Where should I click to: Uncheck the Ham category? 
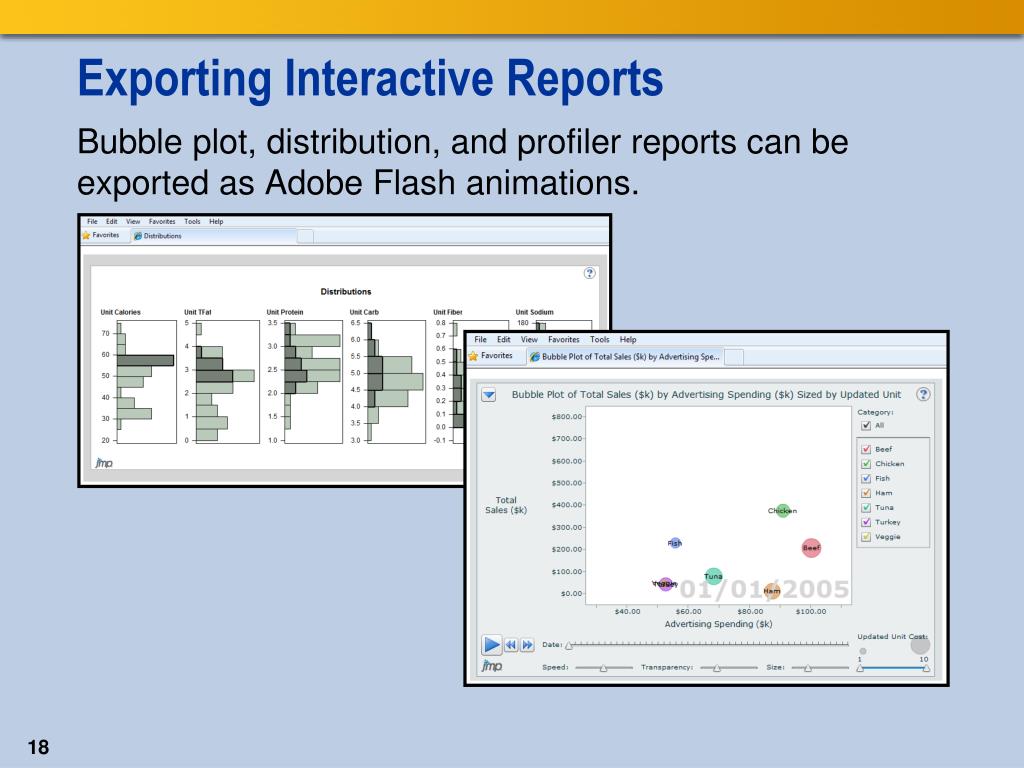866,493
